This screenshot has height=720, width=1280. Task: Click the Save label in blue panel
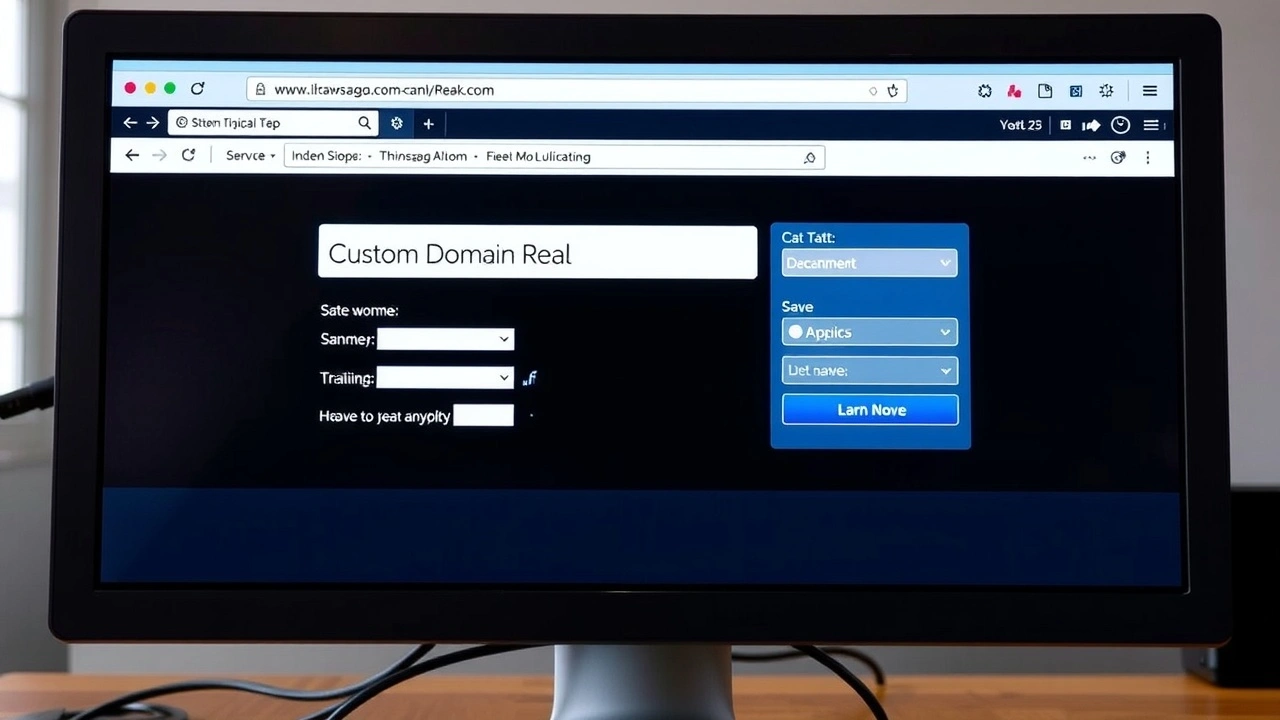point(797,307)
